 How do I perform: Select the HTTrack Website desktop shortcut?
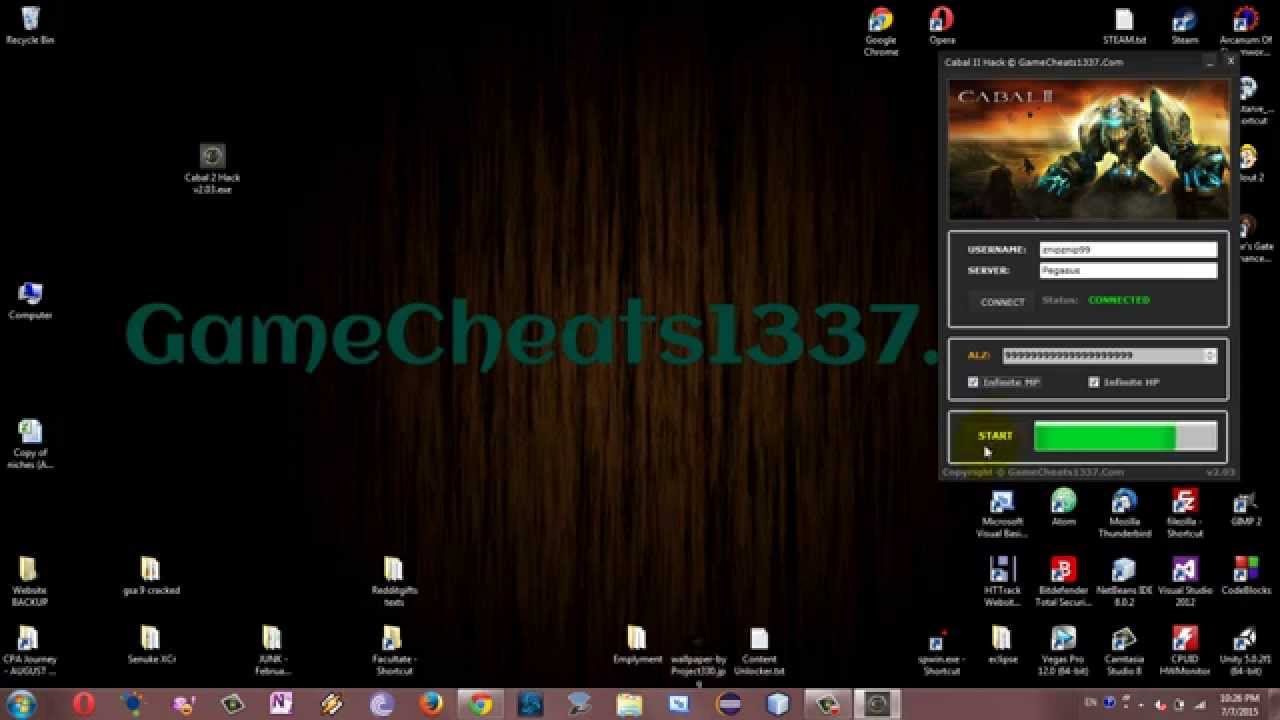[x=1002, y=582]
